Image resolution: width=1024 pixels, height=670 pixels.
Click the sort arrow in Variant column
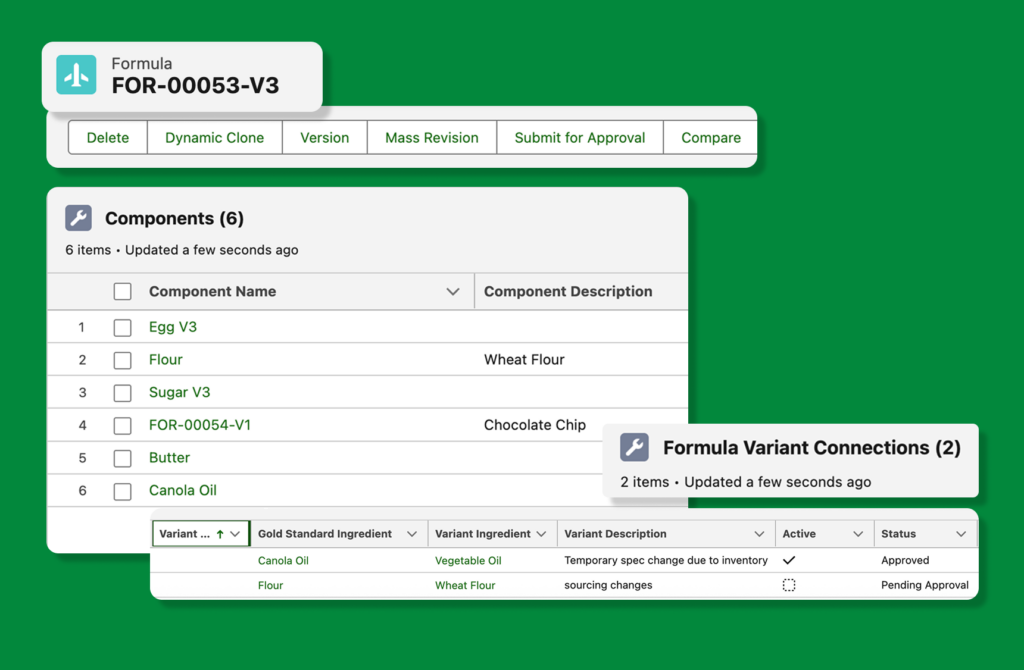pyautogui.click(x=220, y=534)
